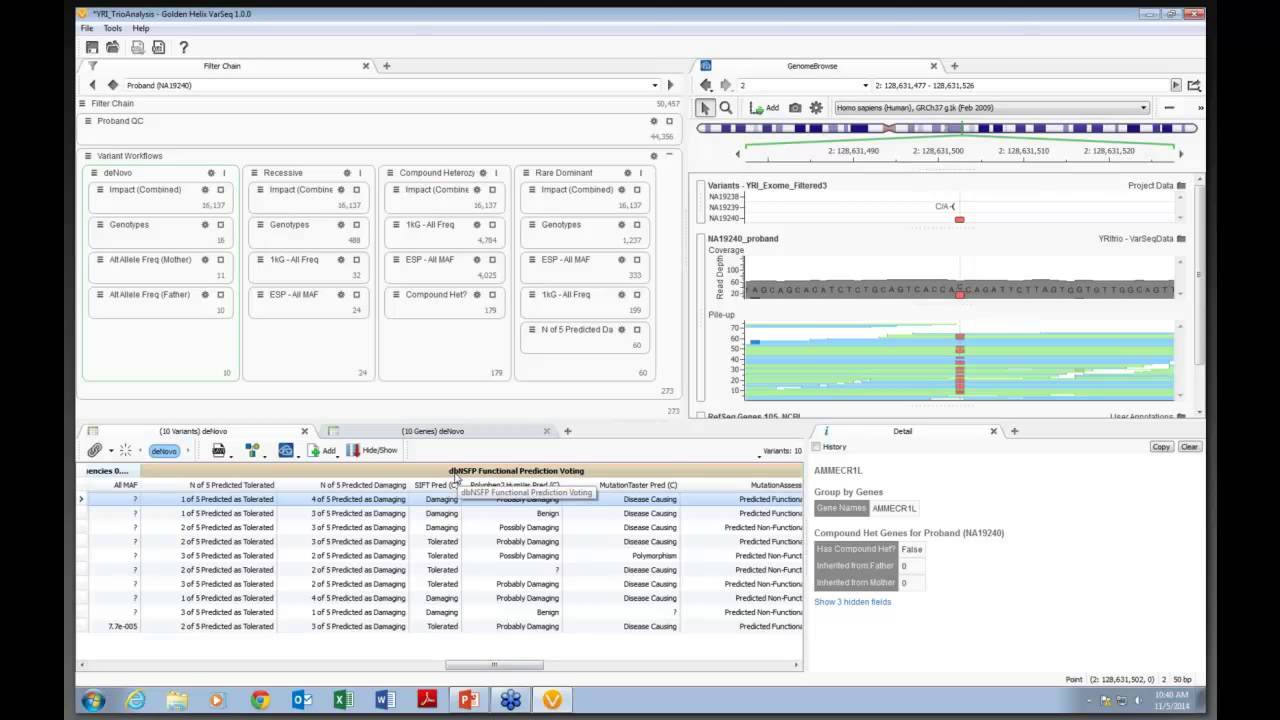The height and width of the screenshot is (720, 1280).
Task: Click the go-to-location play button
Action: point(1176,85)
